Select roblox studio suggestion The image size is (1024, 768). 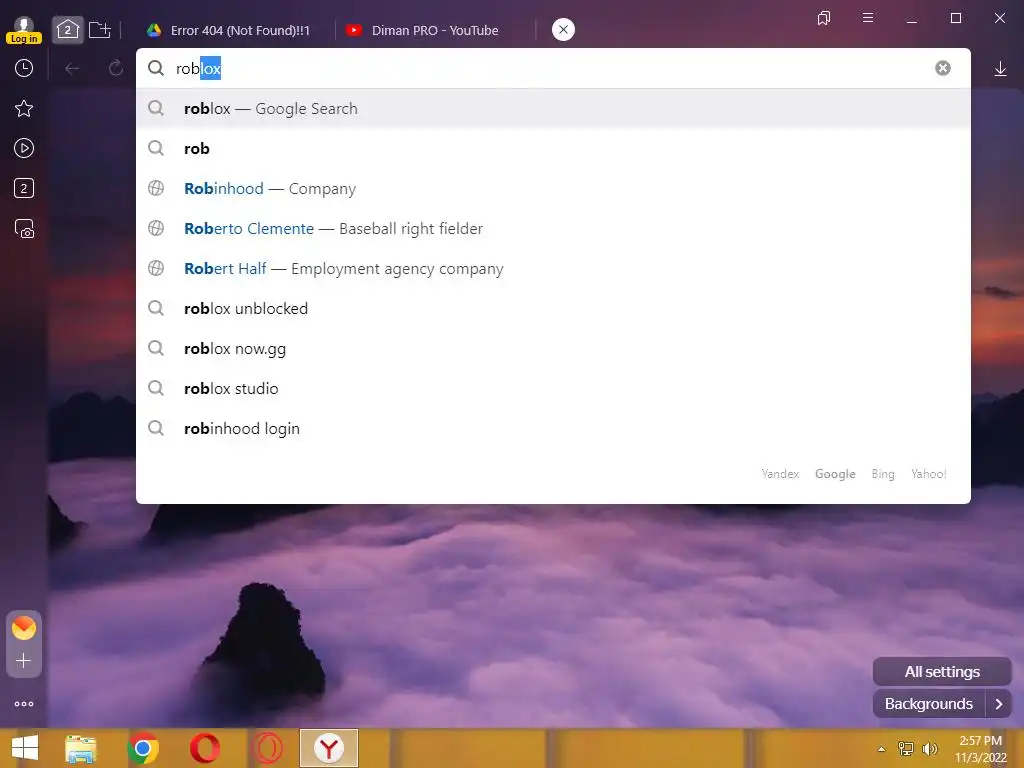(553, 389)
